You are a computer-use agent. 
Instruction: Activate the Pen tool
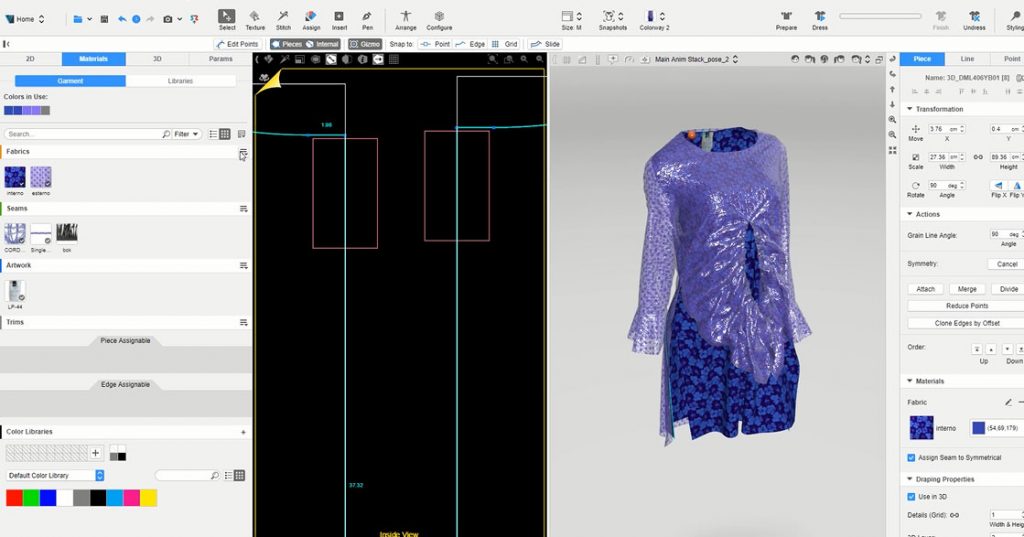[367, 20]
